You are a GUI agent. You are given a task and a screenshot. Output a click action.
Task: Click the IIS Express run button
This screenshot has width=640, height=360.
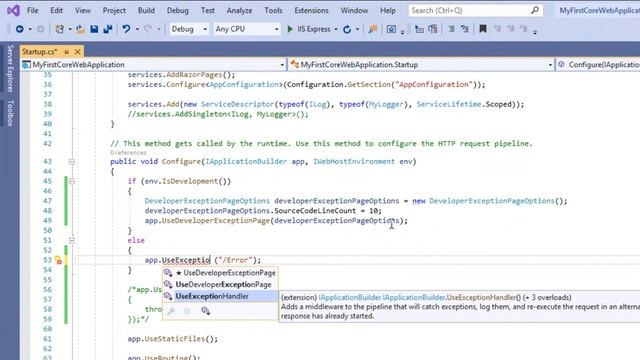[309, 29]
